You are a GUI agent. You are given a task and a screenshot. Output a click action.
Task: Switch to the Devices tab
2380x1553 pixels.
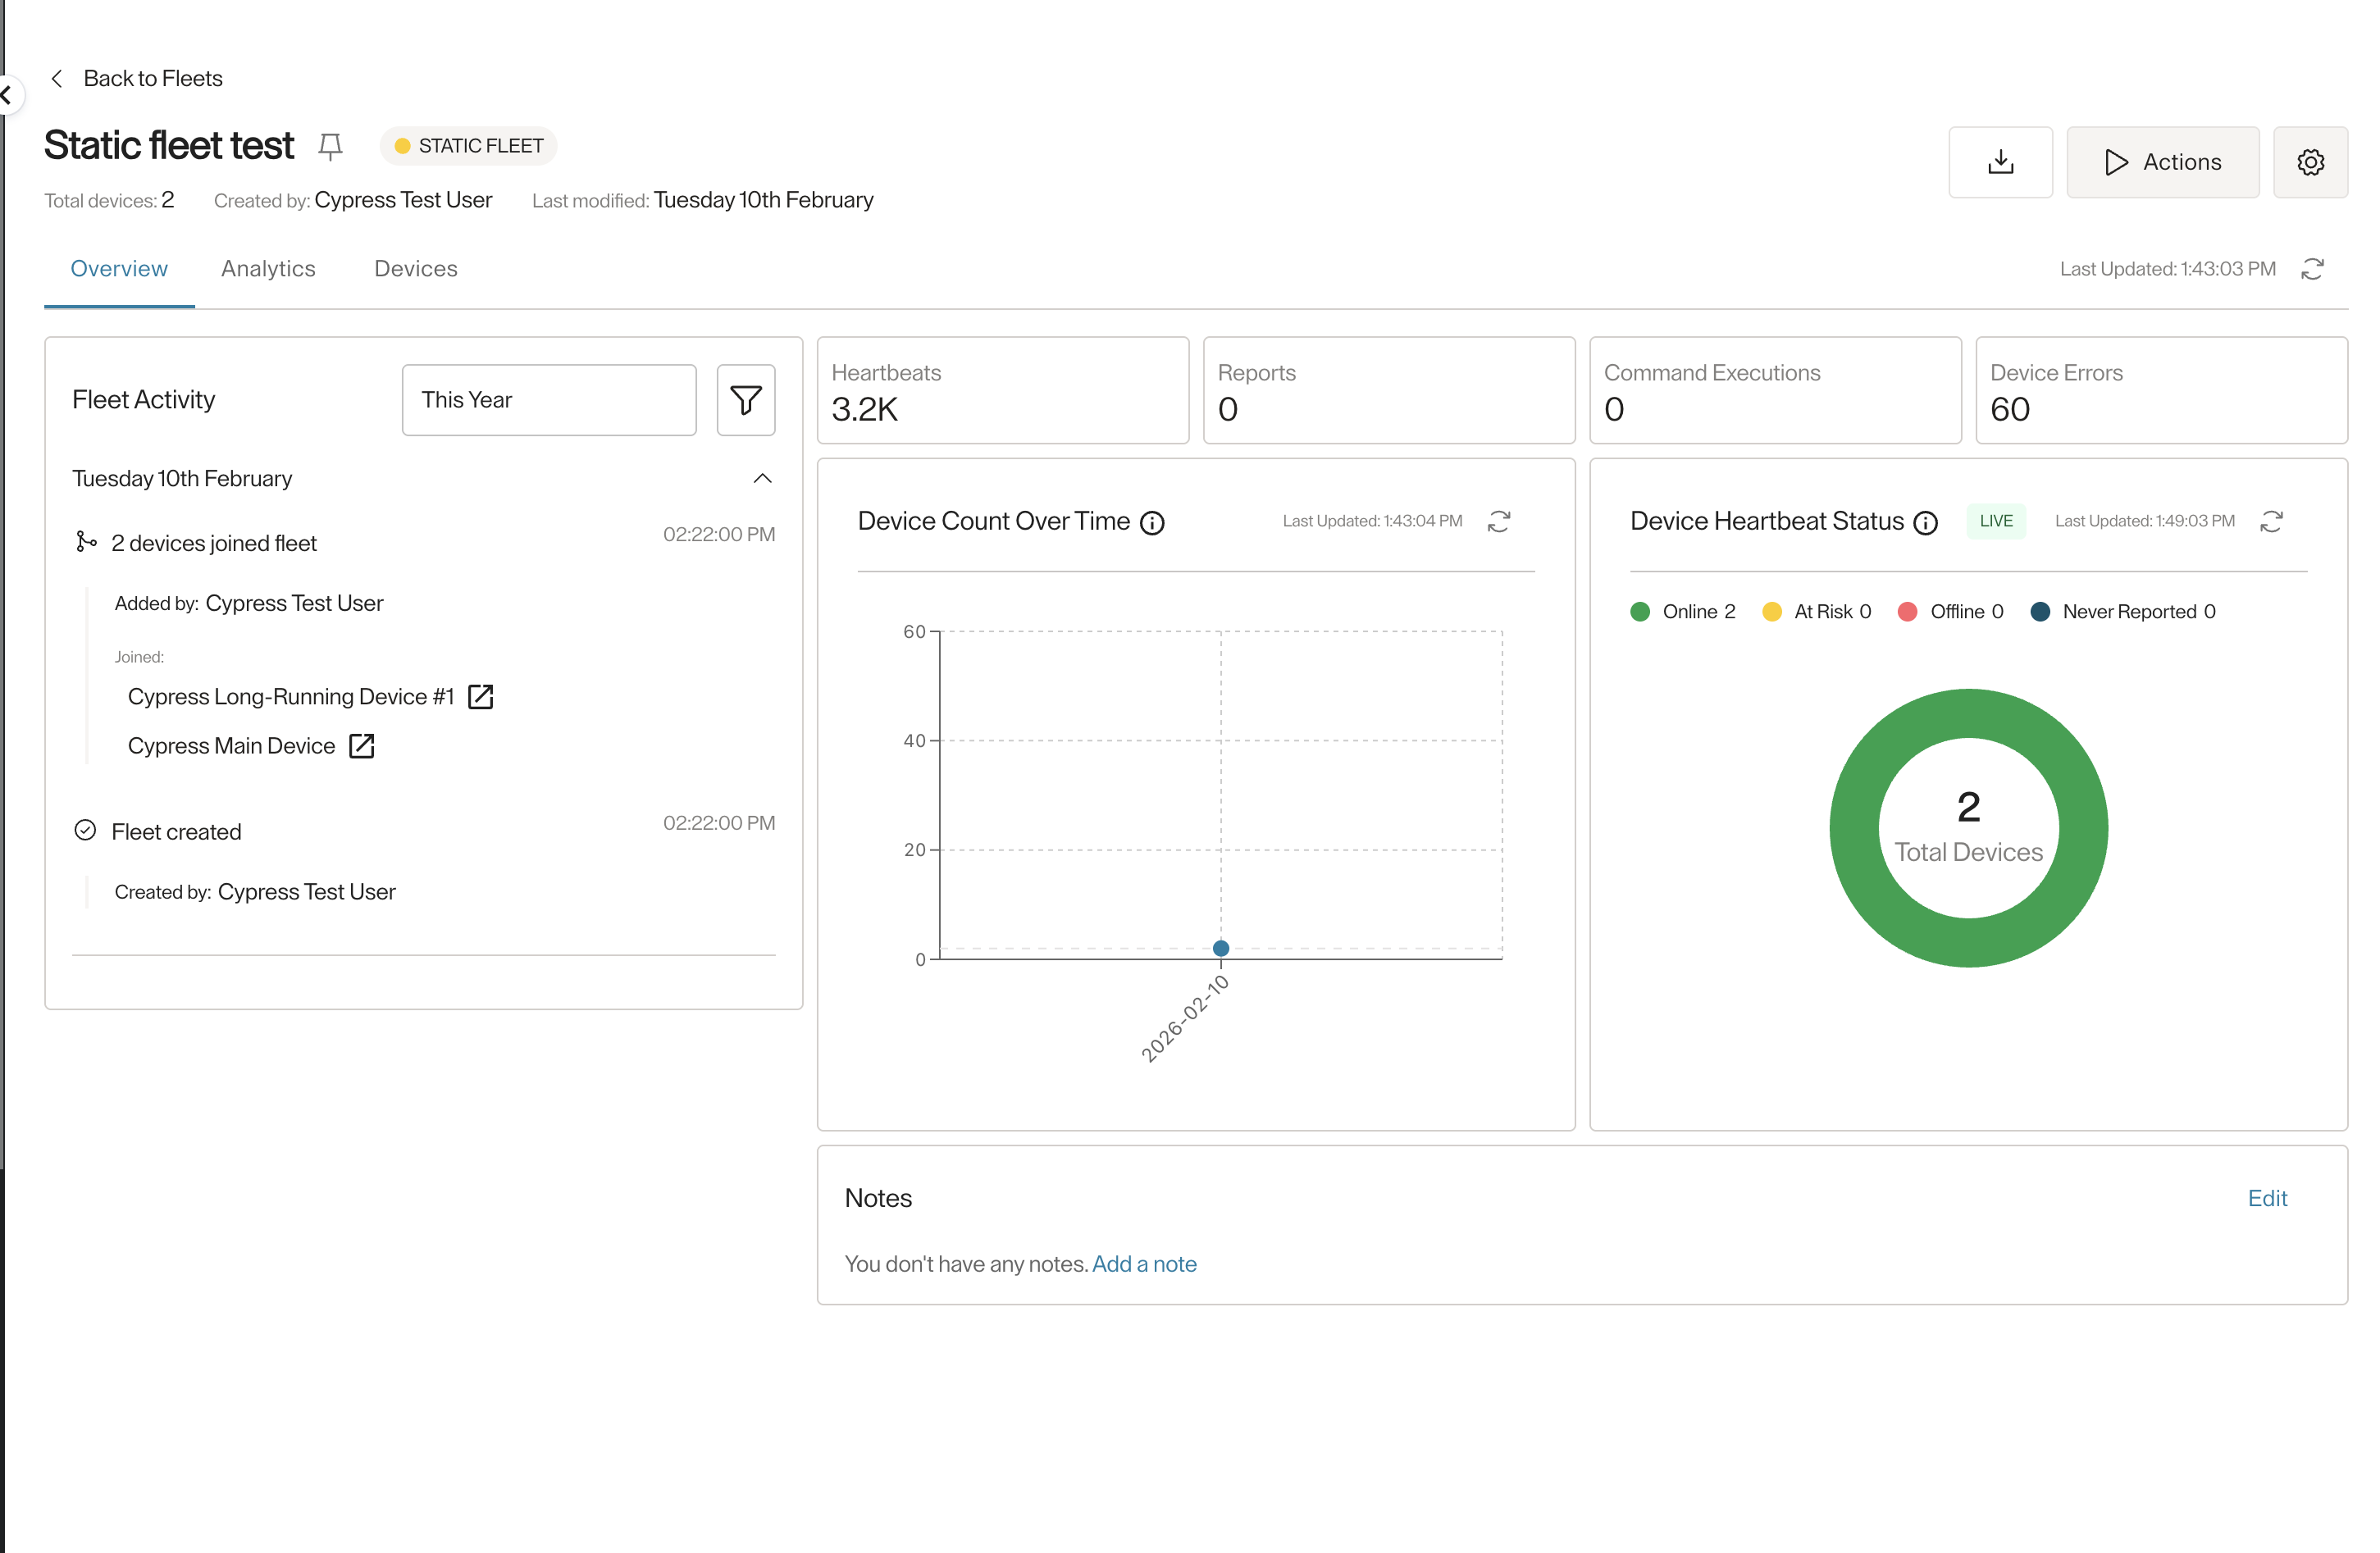pyautogui.click(x=416, y=269)
